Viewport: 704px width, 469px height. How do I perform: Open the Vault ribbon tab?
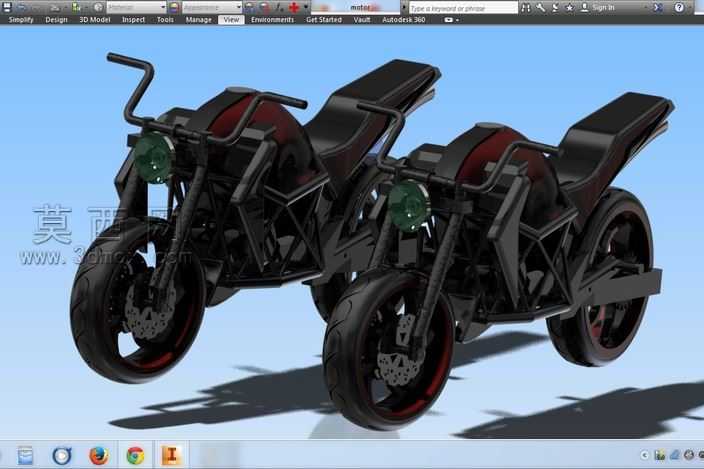[x=362, y=20]
